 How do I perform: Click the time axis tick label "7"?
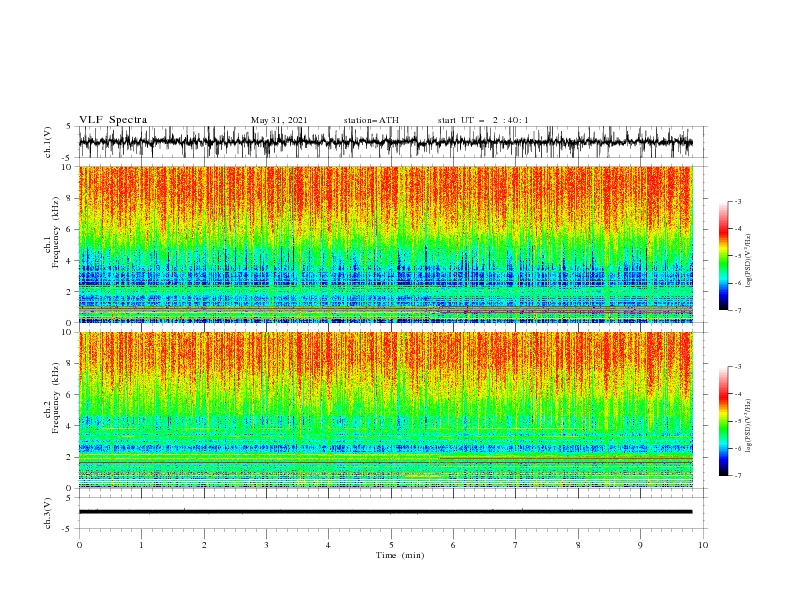tap(516, 545)
